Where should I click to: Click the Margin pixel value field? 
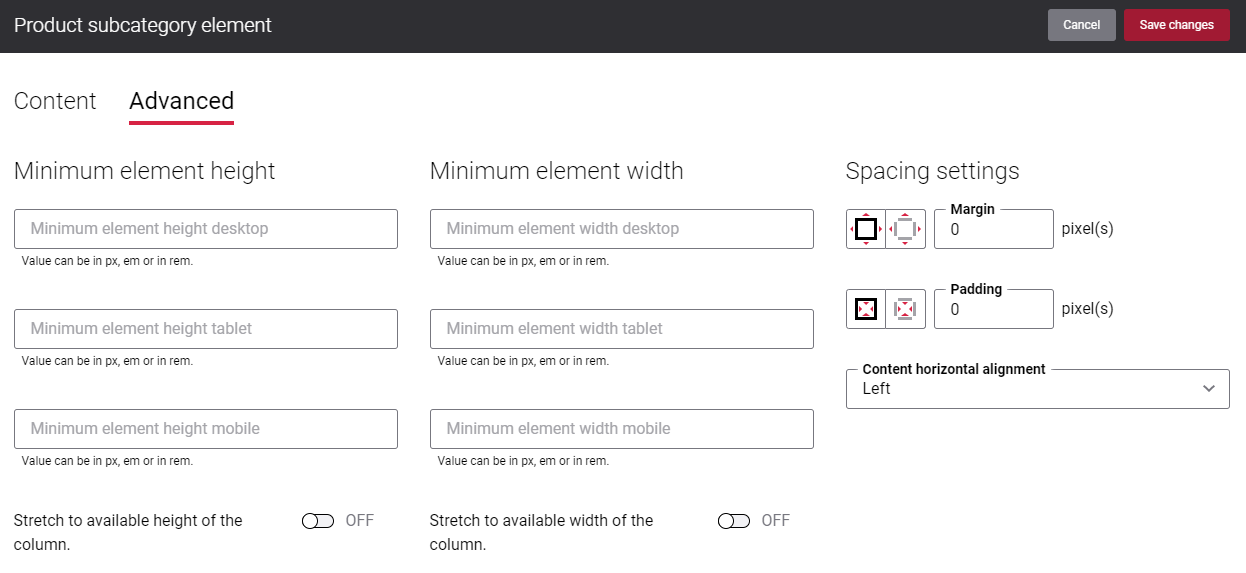coord(994,229)
